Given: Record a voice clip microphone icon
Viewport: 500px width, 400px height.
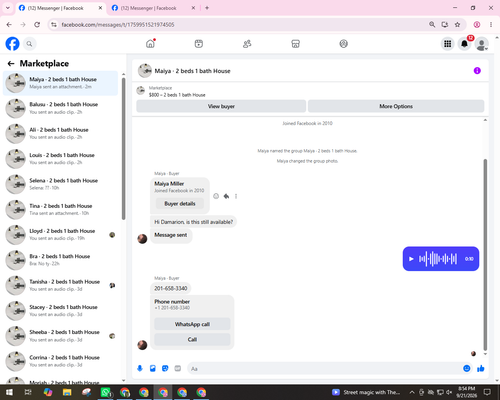Looking at the screenshot, I should (x=140, y=368).
